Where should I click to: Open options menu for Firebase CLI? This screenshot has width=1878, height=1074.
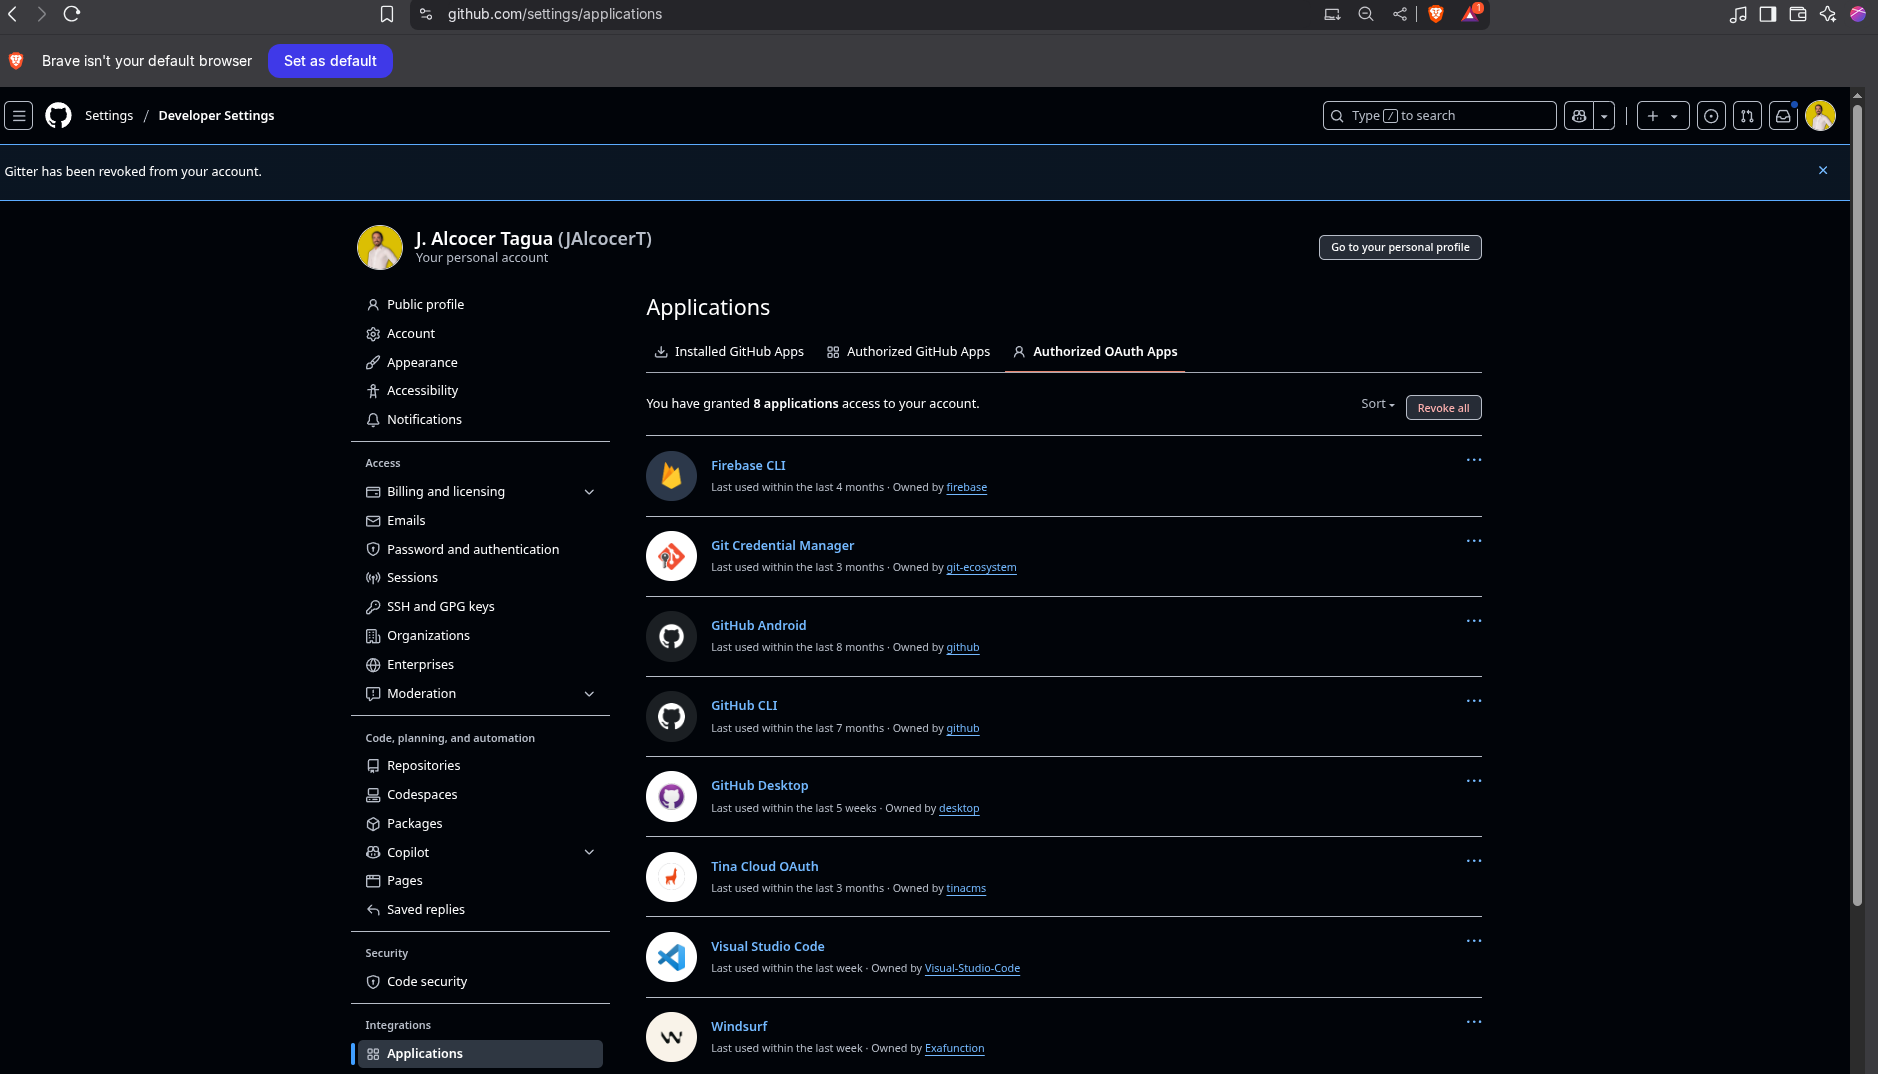[x=1474, y=460]
